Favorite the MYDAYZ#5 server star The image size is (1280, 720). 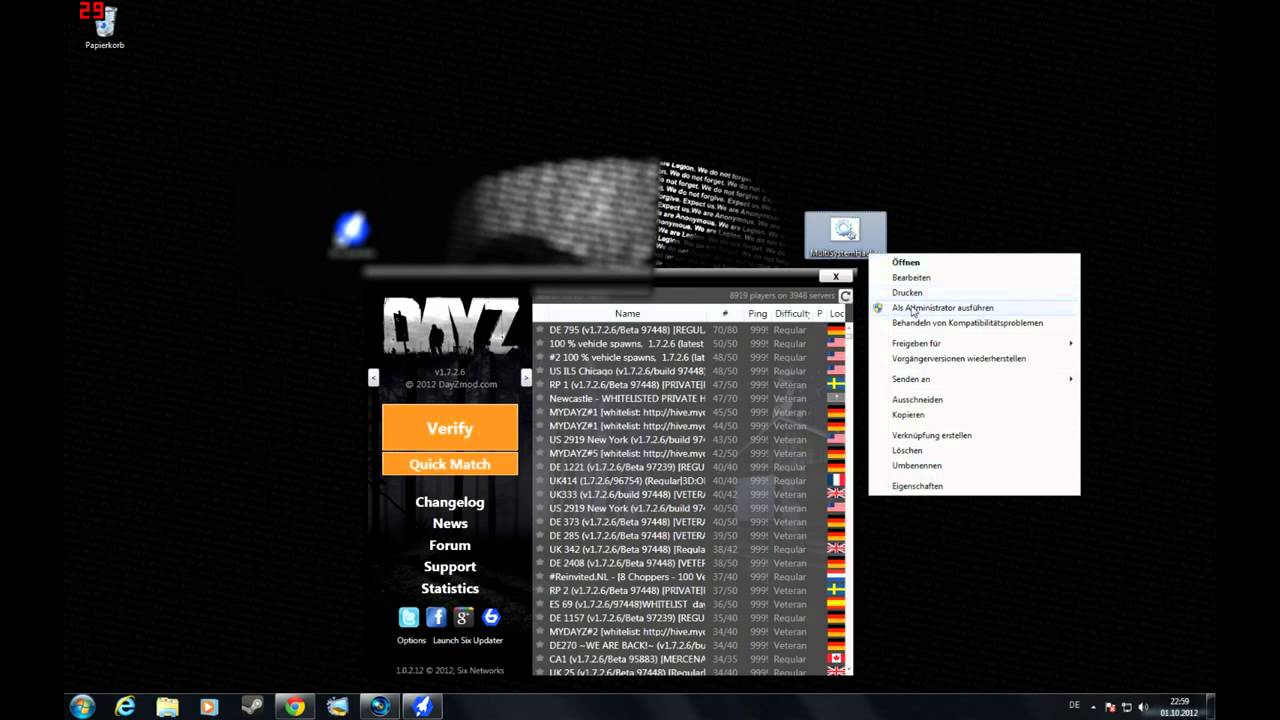(540, 453)
